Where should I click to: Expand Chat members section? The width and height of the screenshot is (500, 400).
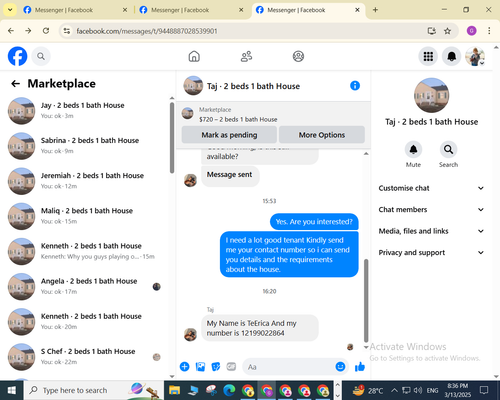(431, 210)
